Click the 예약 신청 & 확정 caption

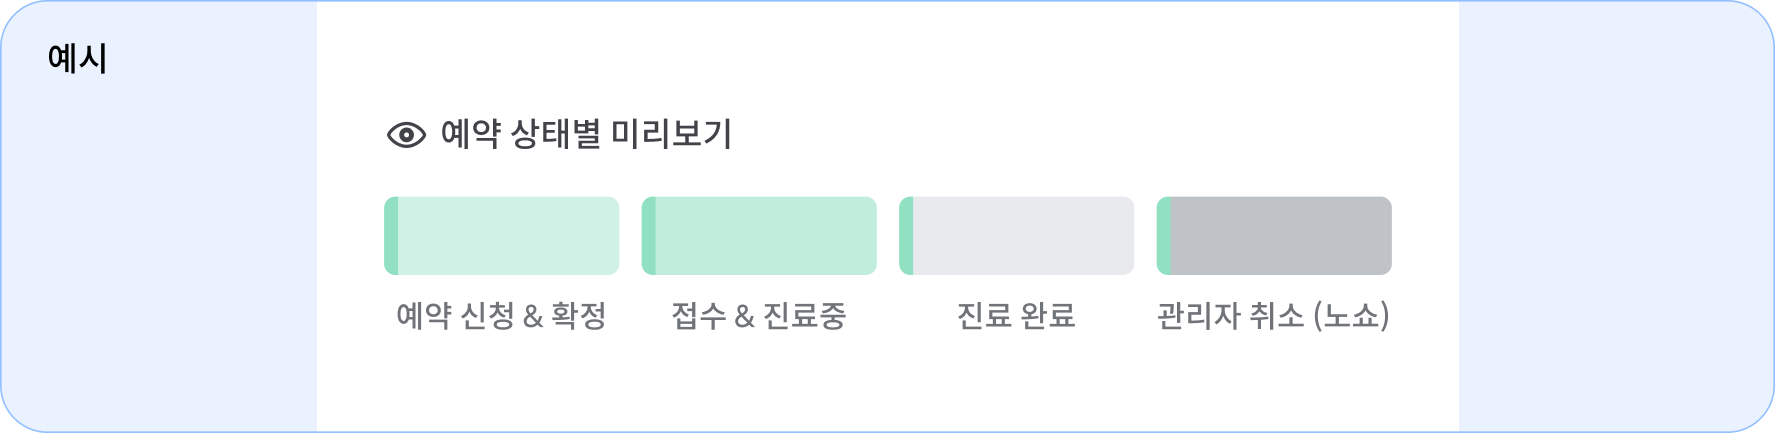(502, 316)
